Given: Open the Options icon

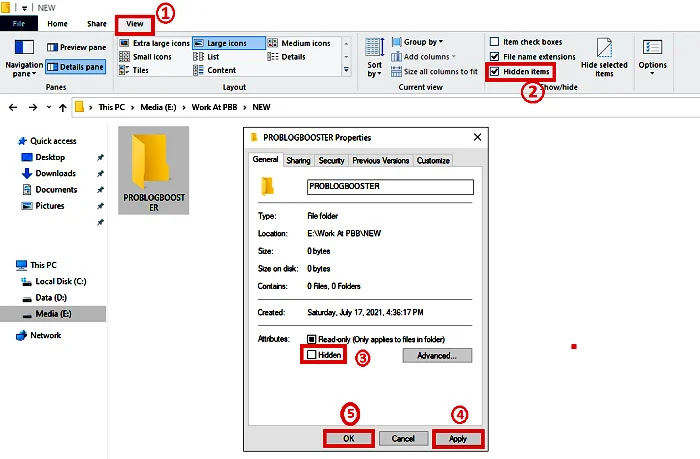Looking at the screenshot, I should click(x=652, y=48).
